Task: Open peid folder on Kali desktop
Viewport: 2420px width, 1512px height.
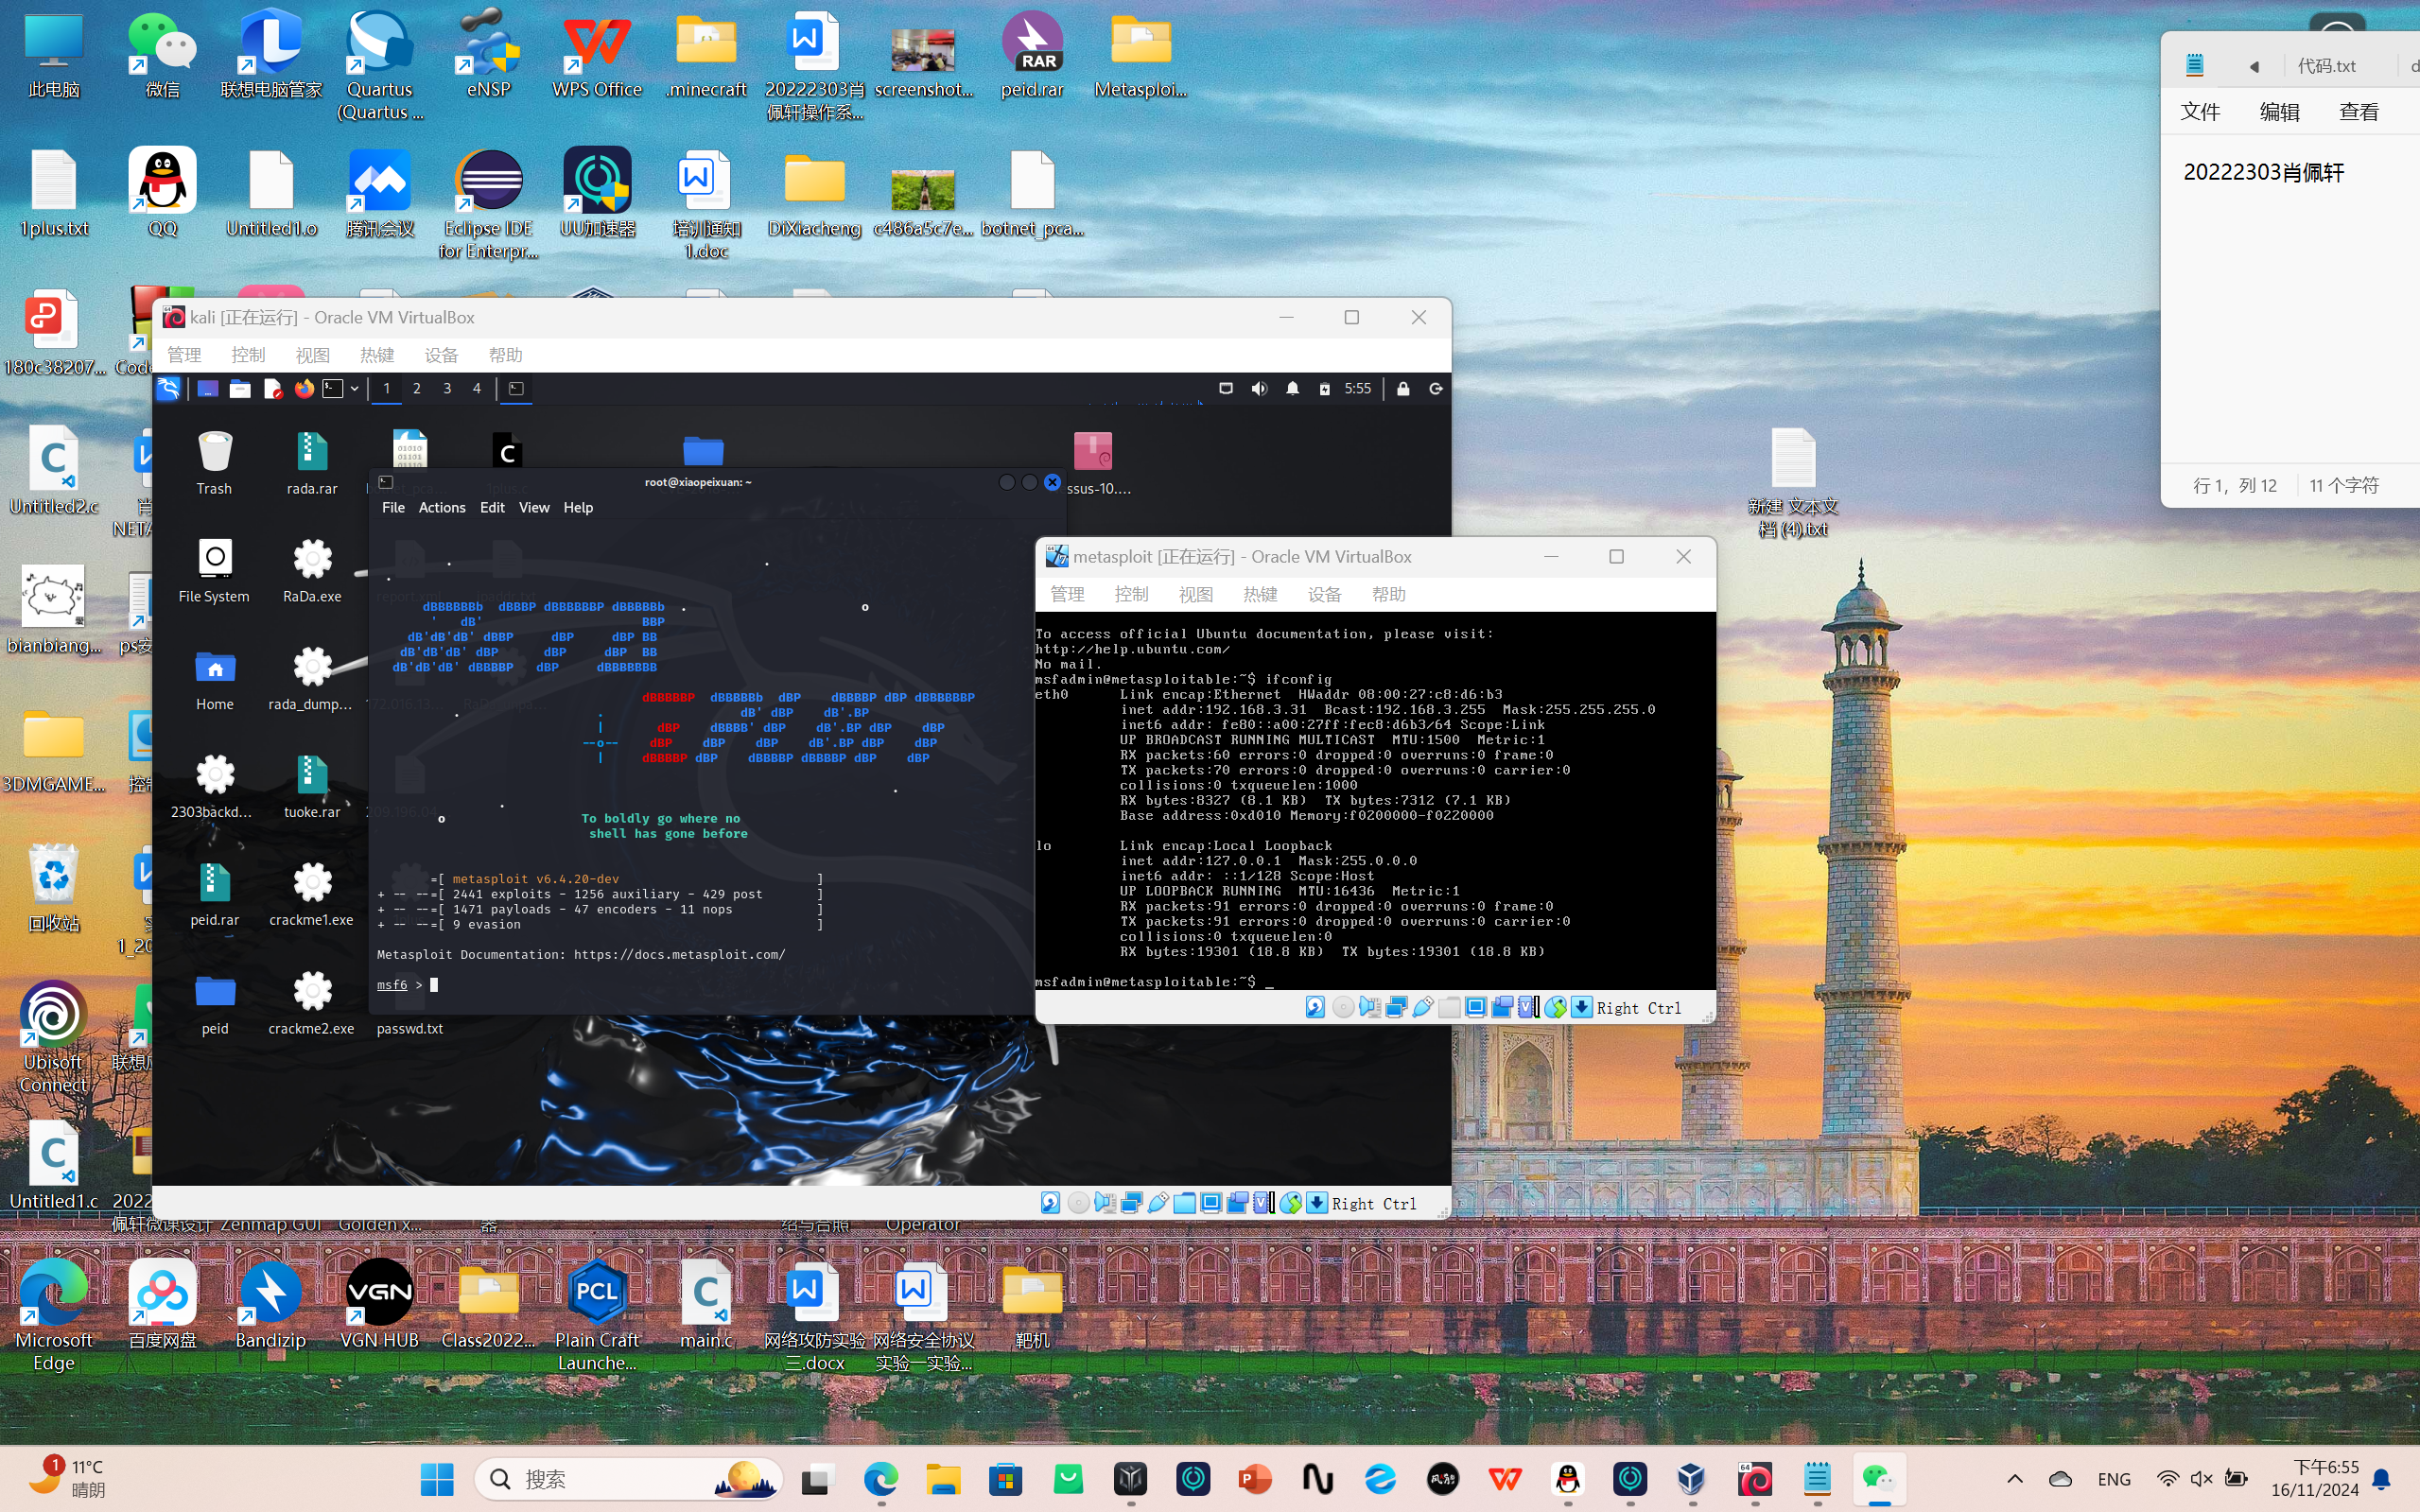Action: tap(214, 1002)
